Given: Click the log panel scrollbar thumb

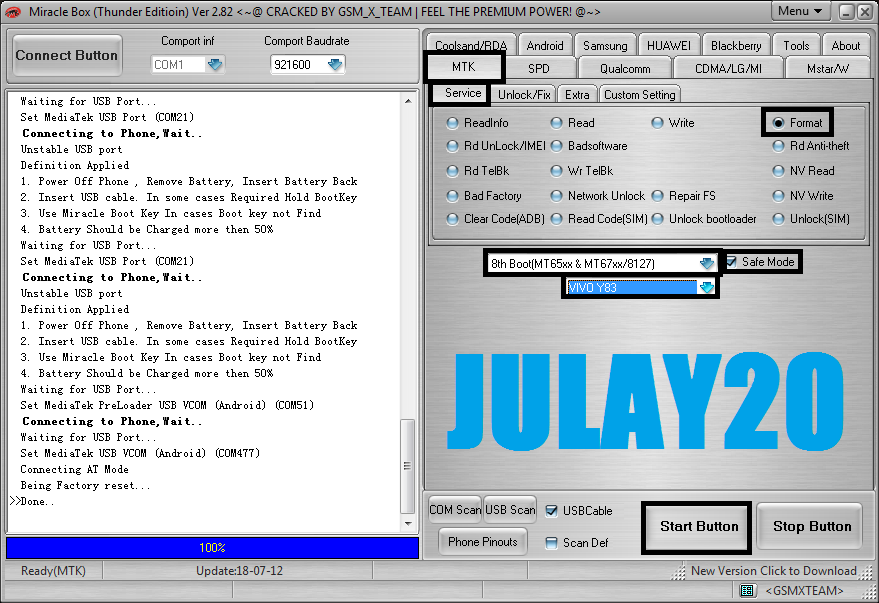Looking at the screenshot, I should [408, 466].
